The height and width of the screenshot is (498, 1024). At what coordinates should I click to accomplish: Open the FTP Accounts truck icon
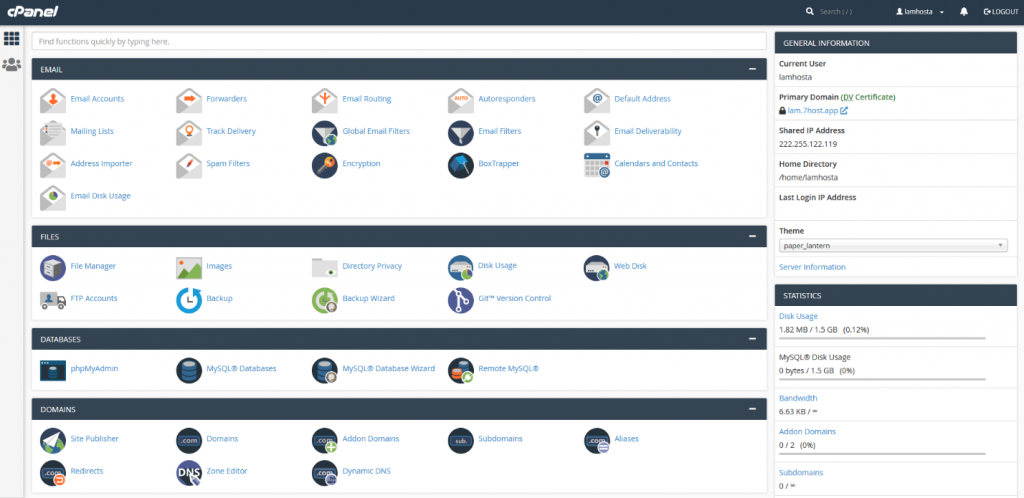[53, 300]
